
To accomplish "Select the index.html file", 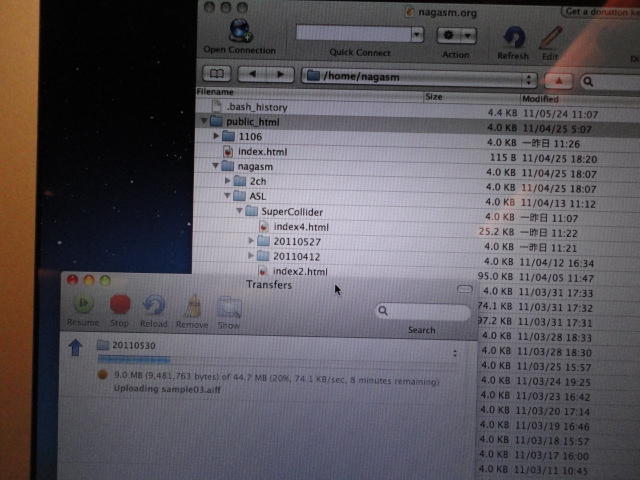I will 262,152.
